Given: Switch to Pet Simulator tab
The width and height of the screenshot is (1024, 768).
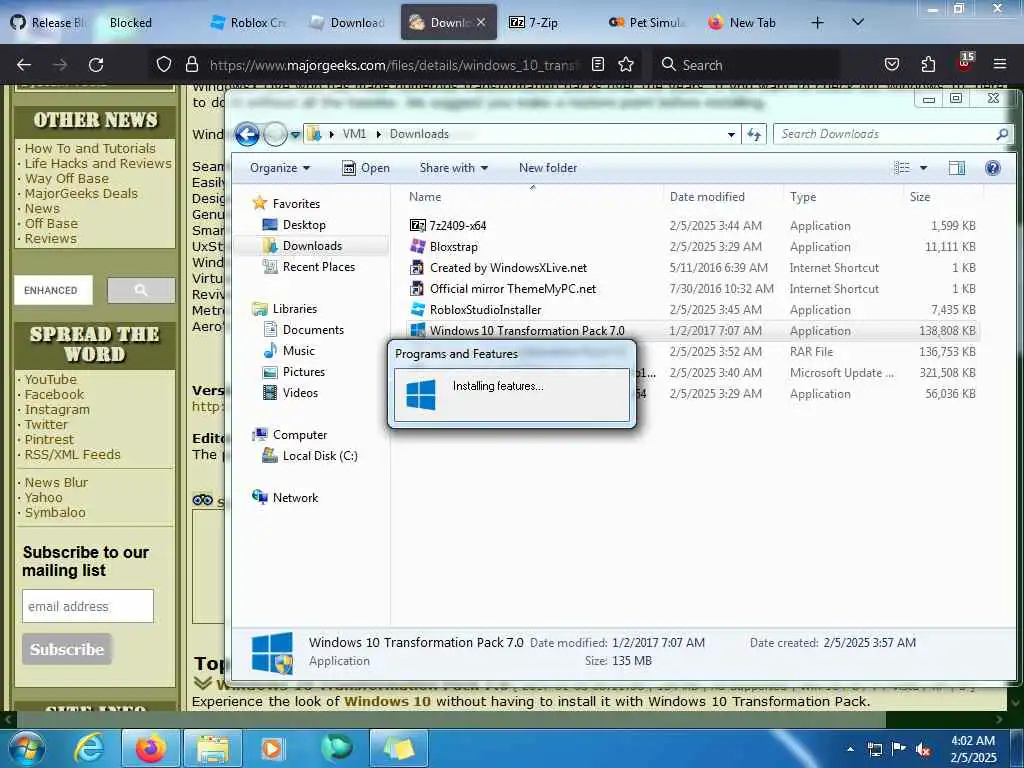Looking at the screenshot, I should coord(647,23).
